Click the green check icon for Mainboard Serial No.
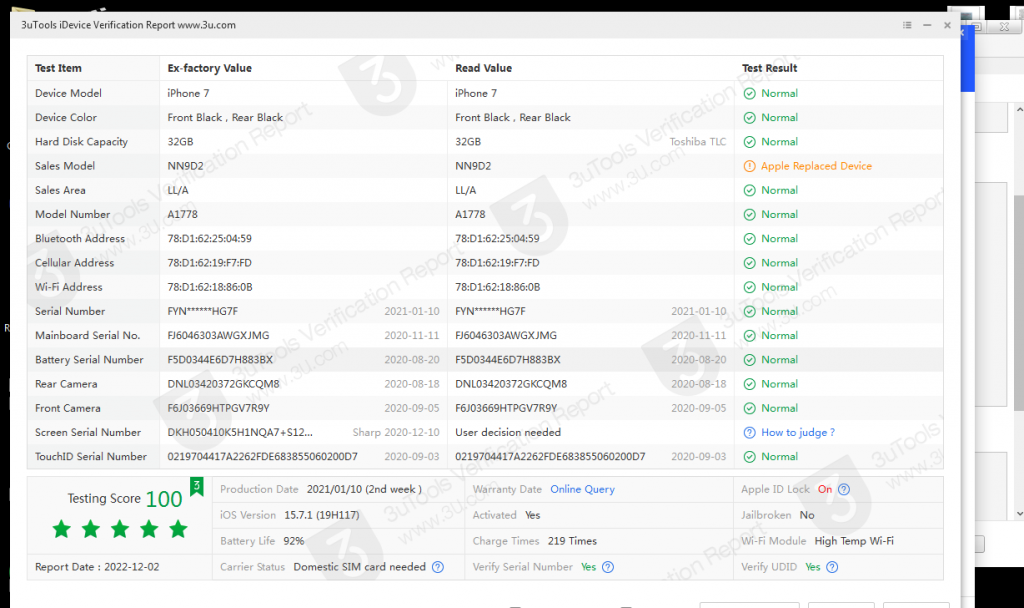The width and height of the screenshot is (1024, 608). coord(750,336)
